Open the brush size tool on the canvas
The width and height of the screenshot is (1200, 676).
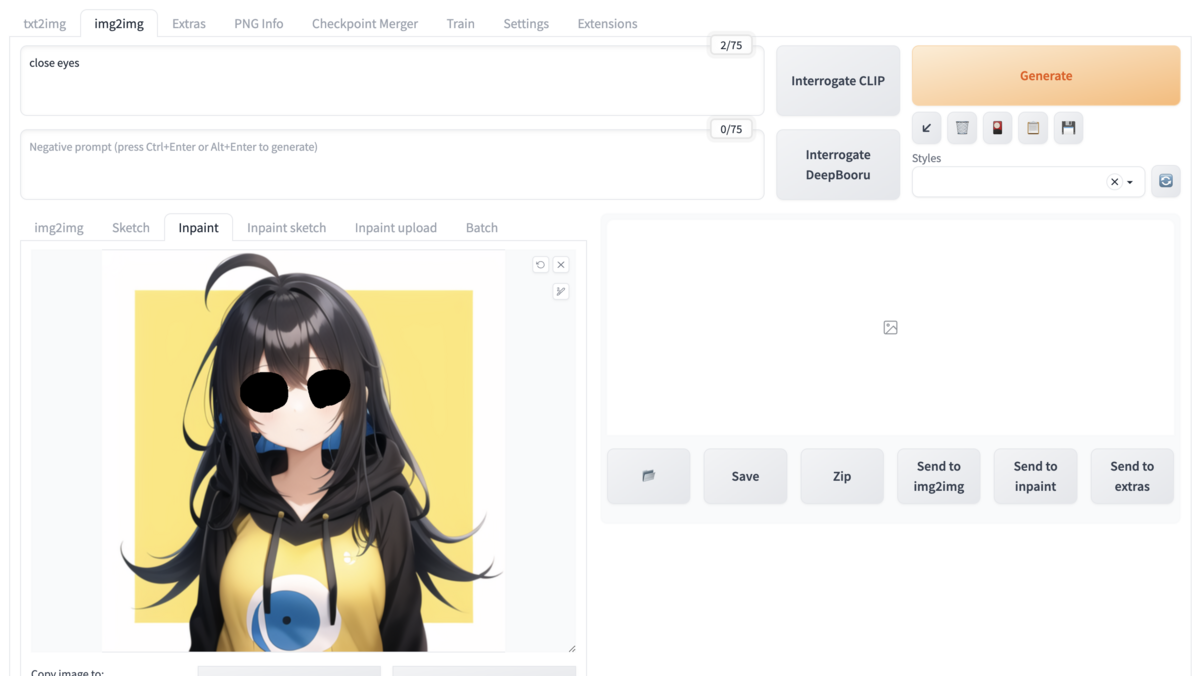click(x=561, y=291)
